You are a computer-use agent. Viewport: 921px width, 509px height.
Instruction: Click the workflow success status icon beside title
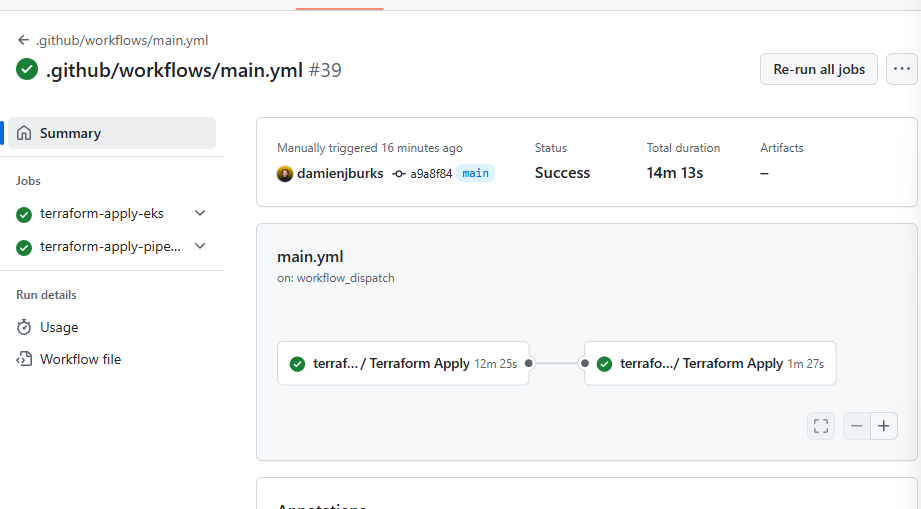27,69
